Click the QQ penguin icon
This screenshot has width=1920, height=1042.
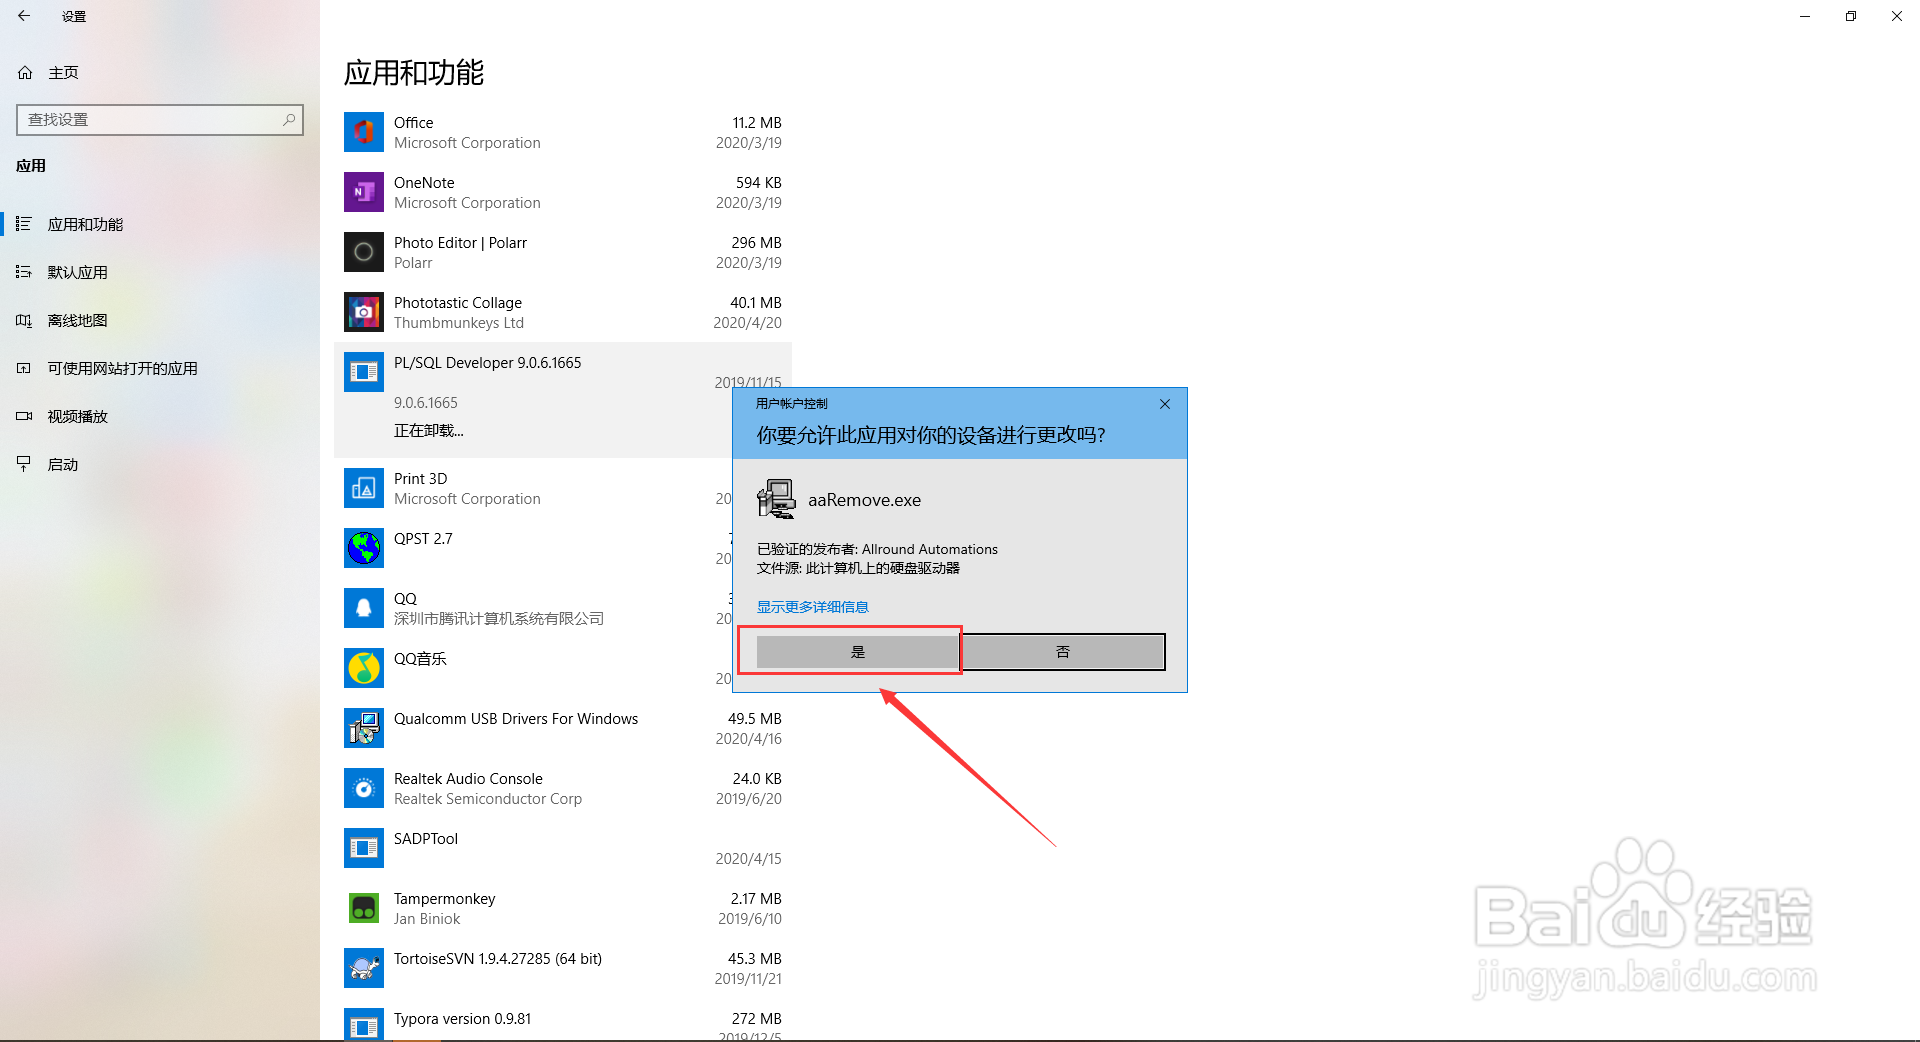364,608
